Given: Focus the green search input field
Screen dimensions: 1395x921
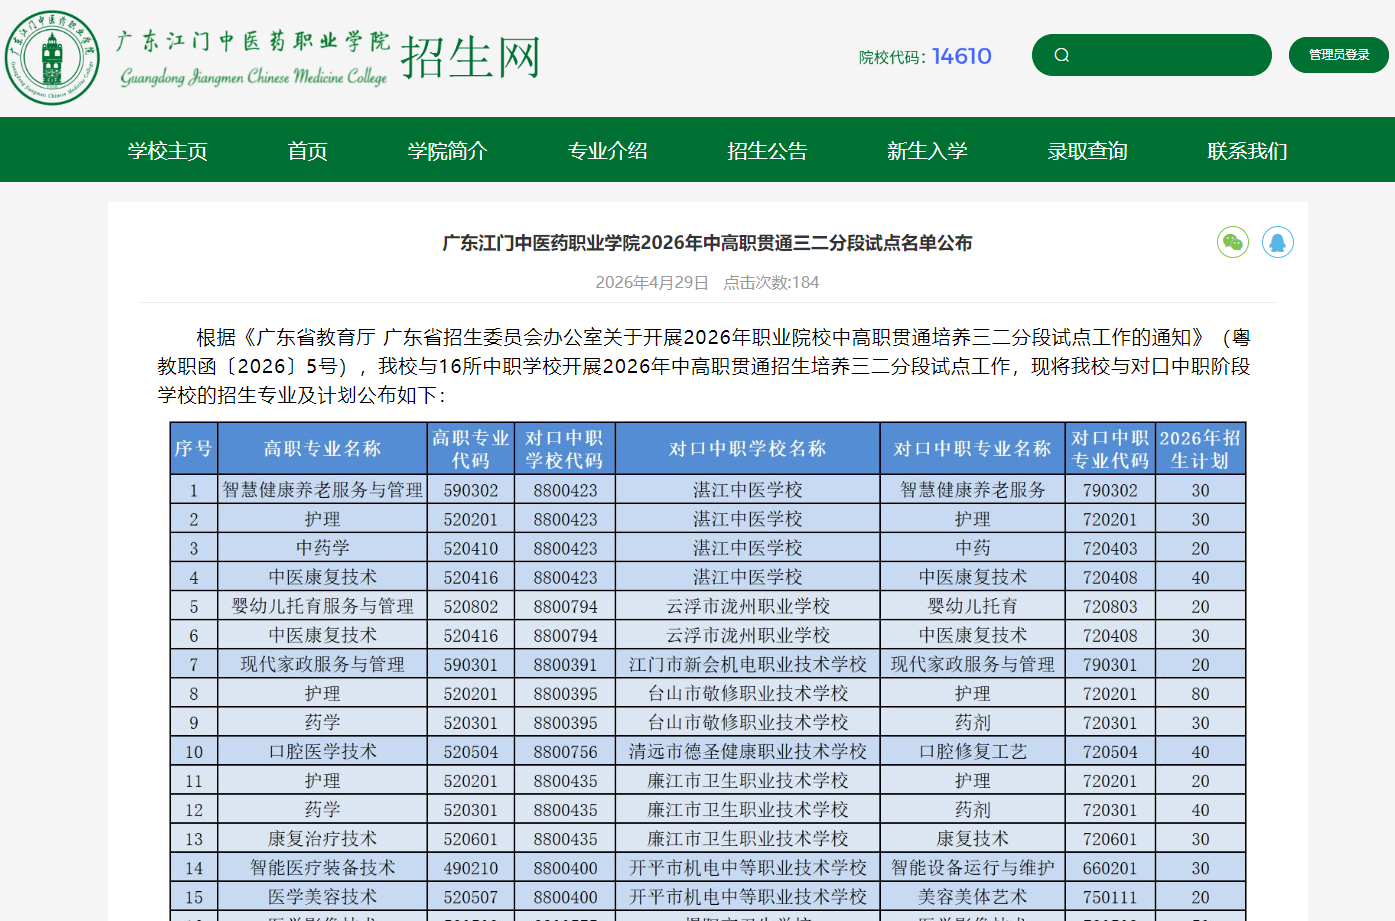Looking at the screenshot, I should coord(1152,55).
